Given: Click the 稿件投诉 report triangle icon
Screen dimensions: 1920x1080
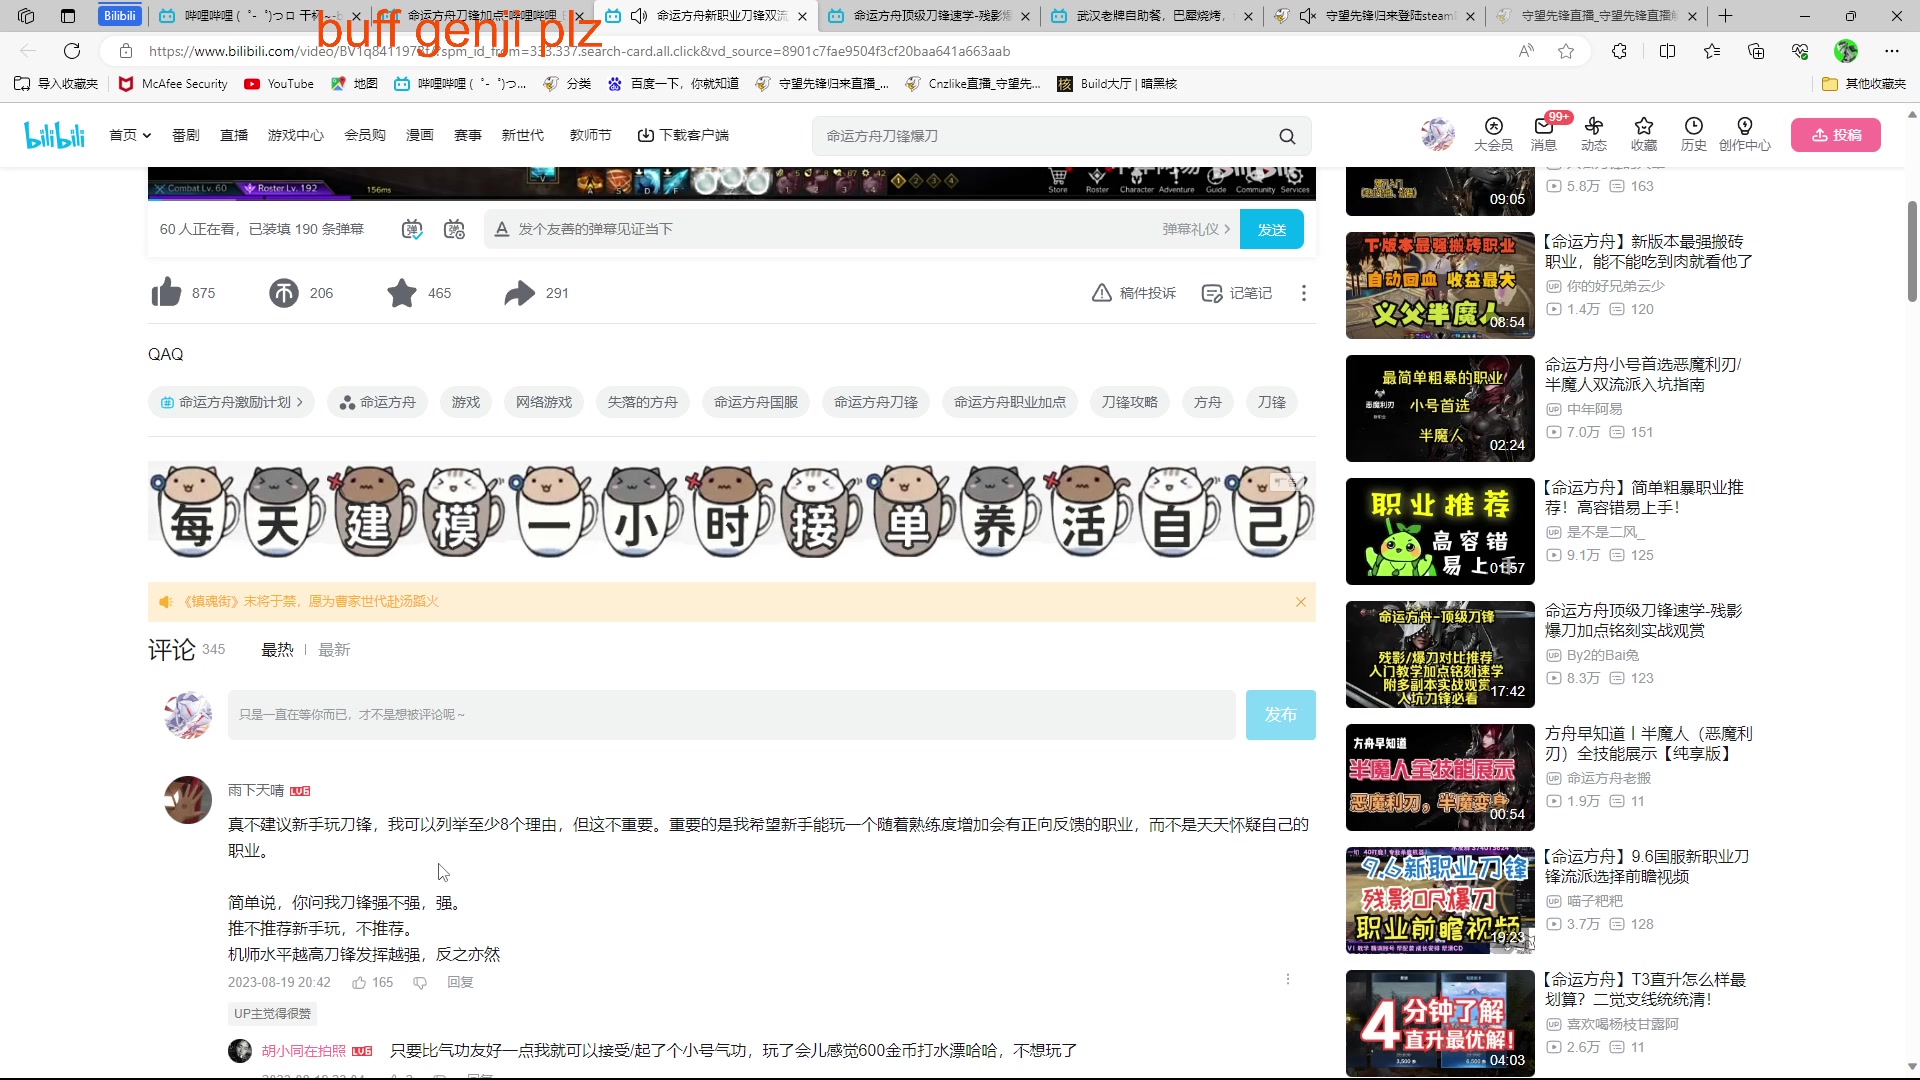Looking at the screenshot, I should tap(1100, 292).
